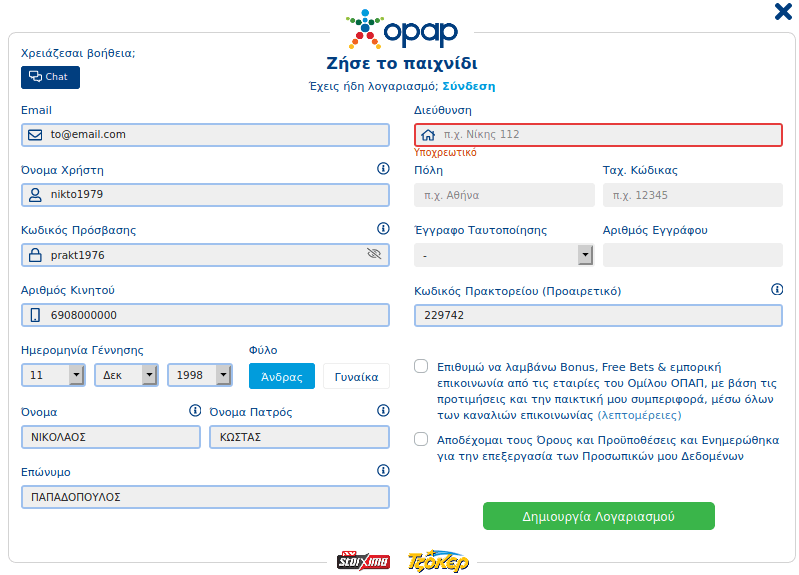Click the OPAP logo at the top
Image resolution: width=799 pixels, height=575 pixels.
pyautogui.click(x=402, y=29)
